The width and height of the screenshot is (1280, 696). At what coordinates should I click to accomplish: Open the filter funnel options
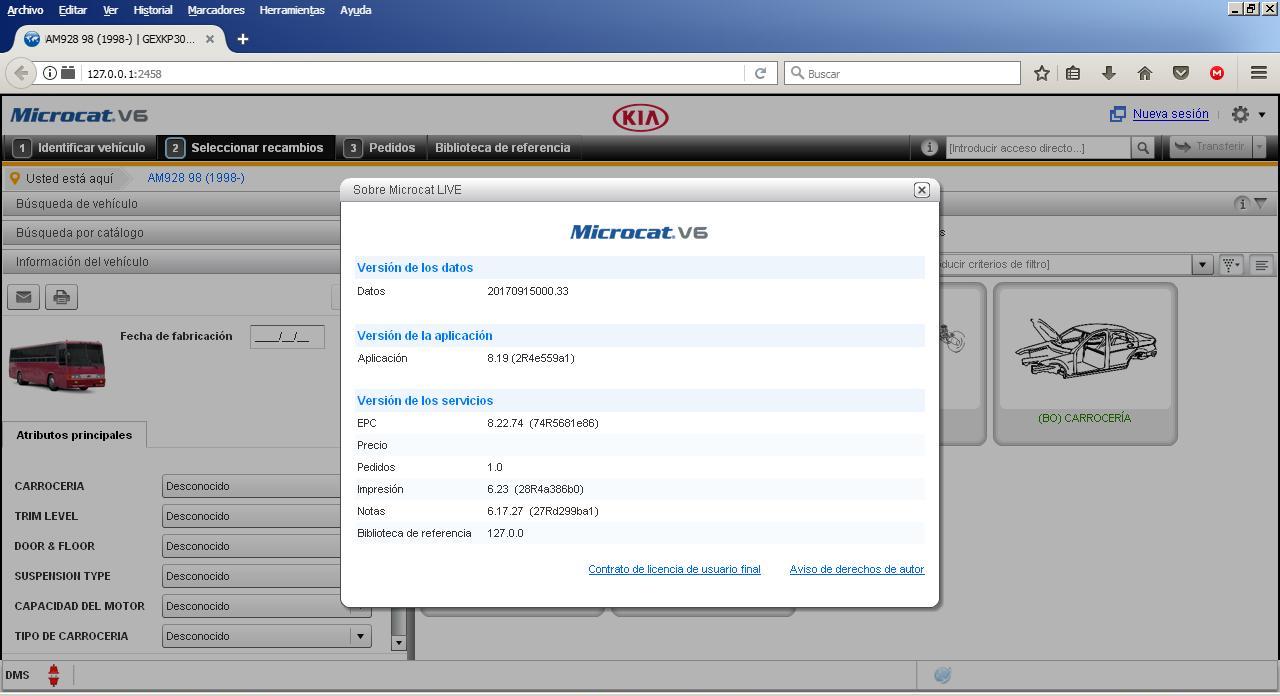(1231, 265)
